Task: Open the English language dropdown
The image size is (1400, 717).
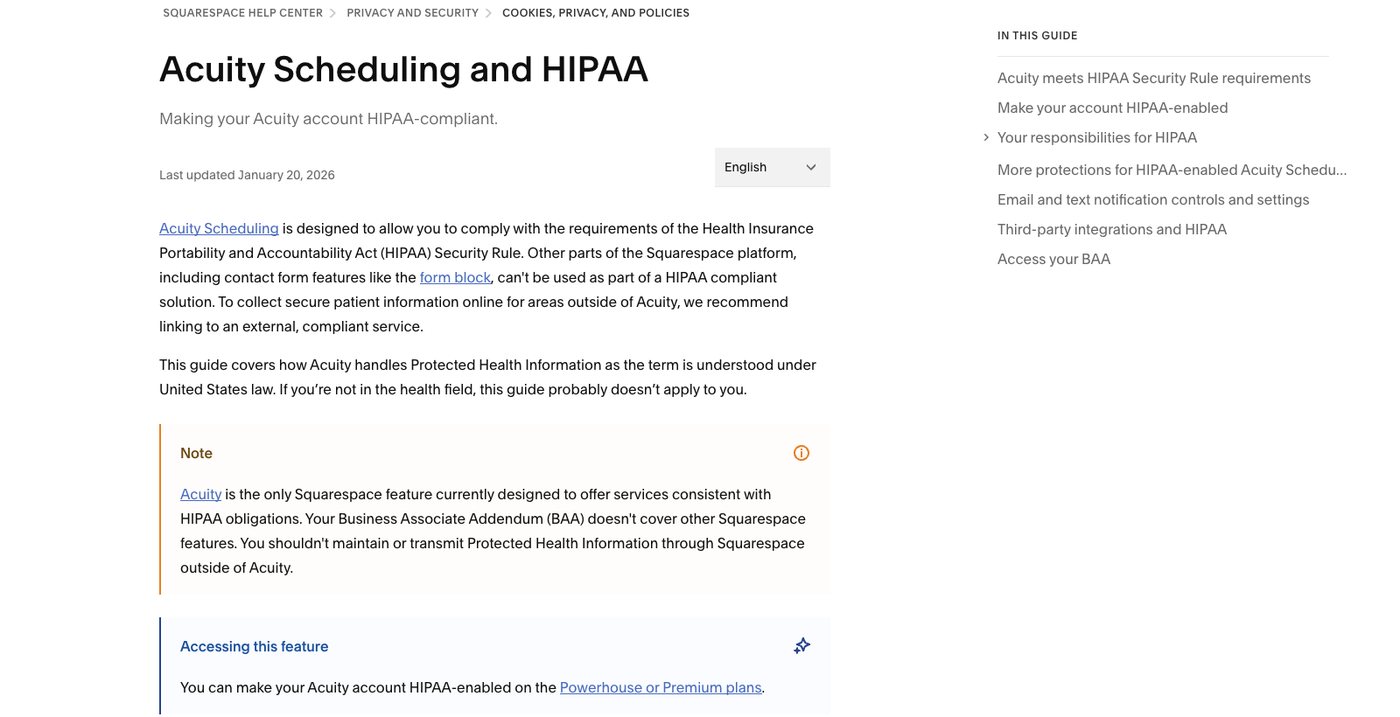Action: pyautogui.click(x=772, y=167)
